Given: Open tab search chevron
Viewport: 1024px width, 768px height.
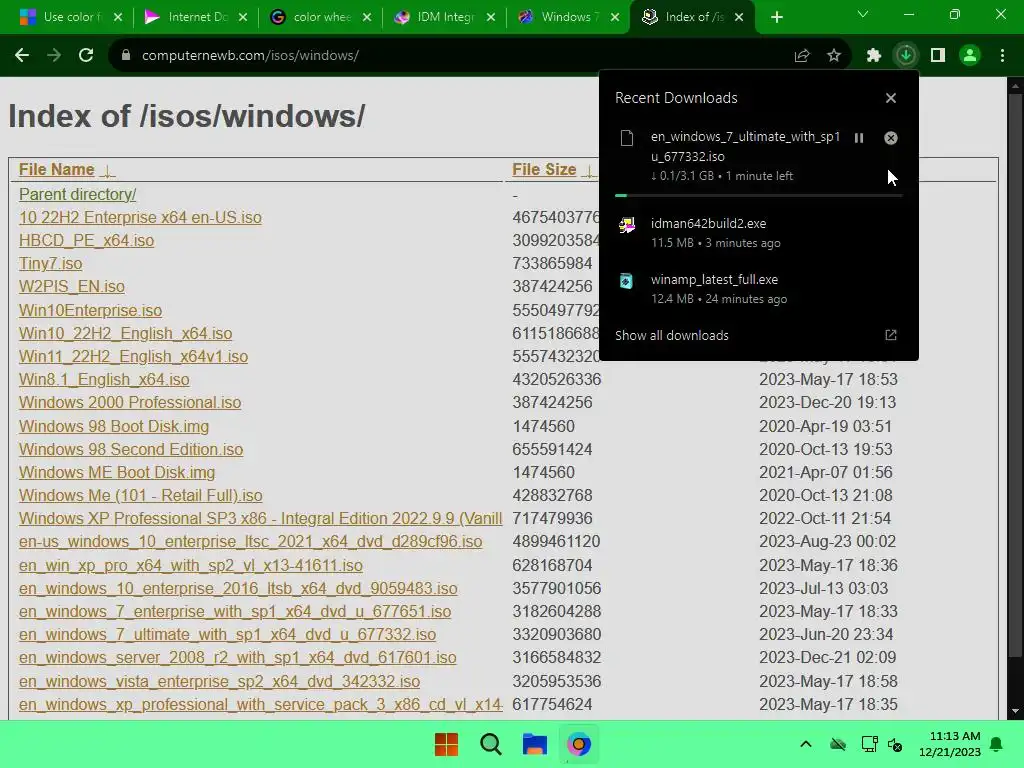Looking at the screenshot, I should (863, 14).
